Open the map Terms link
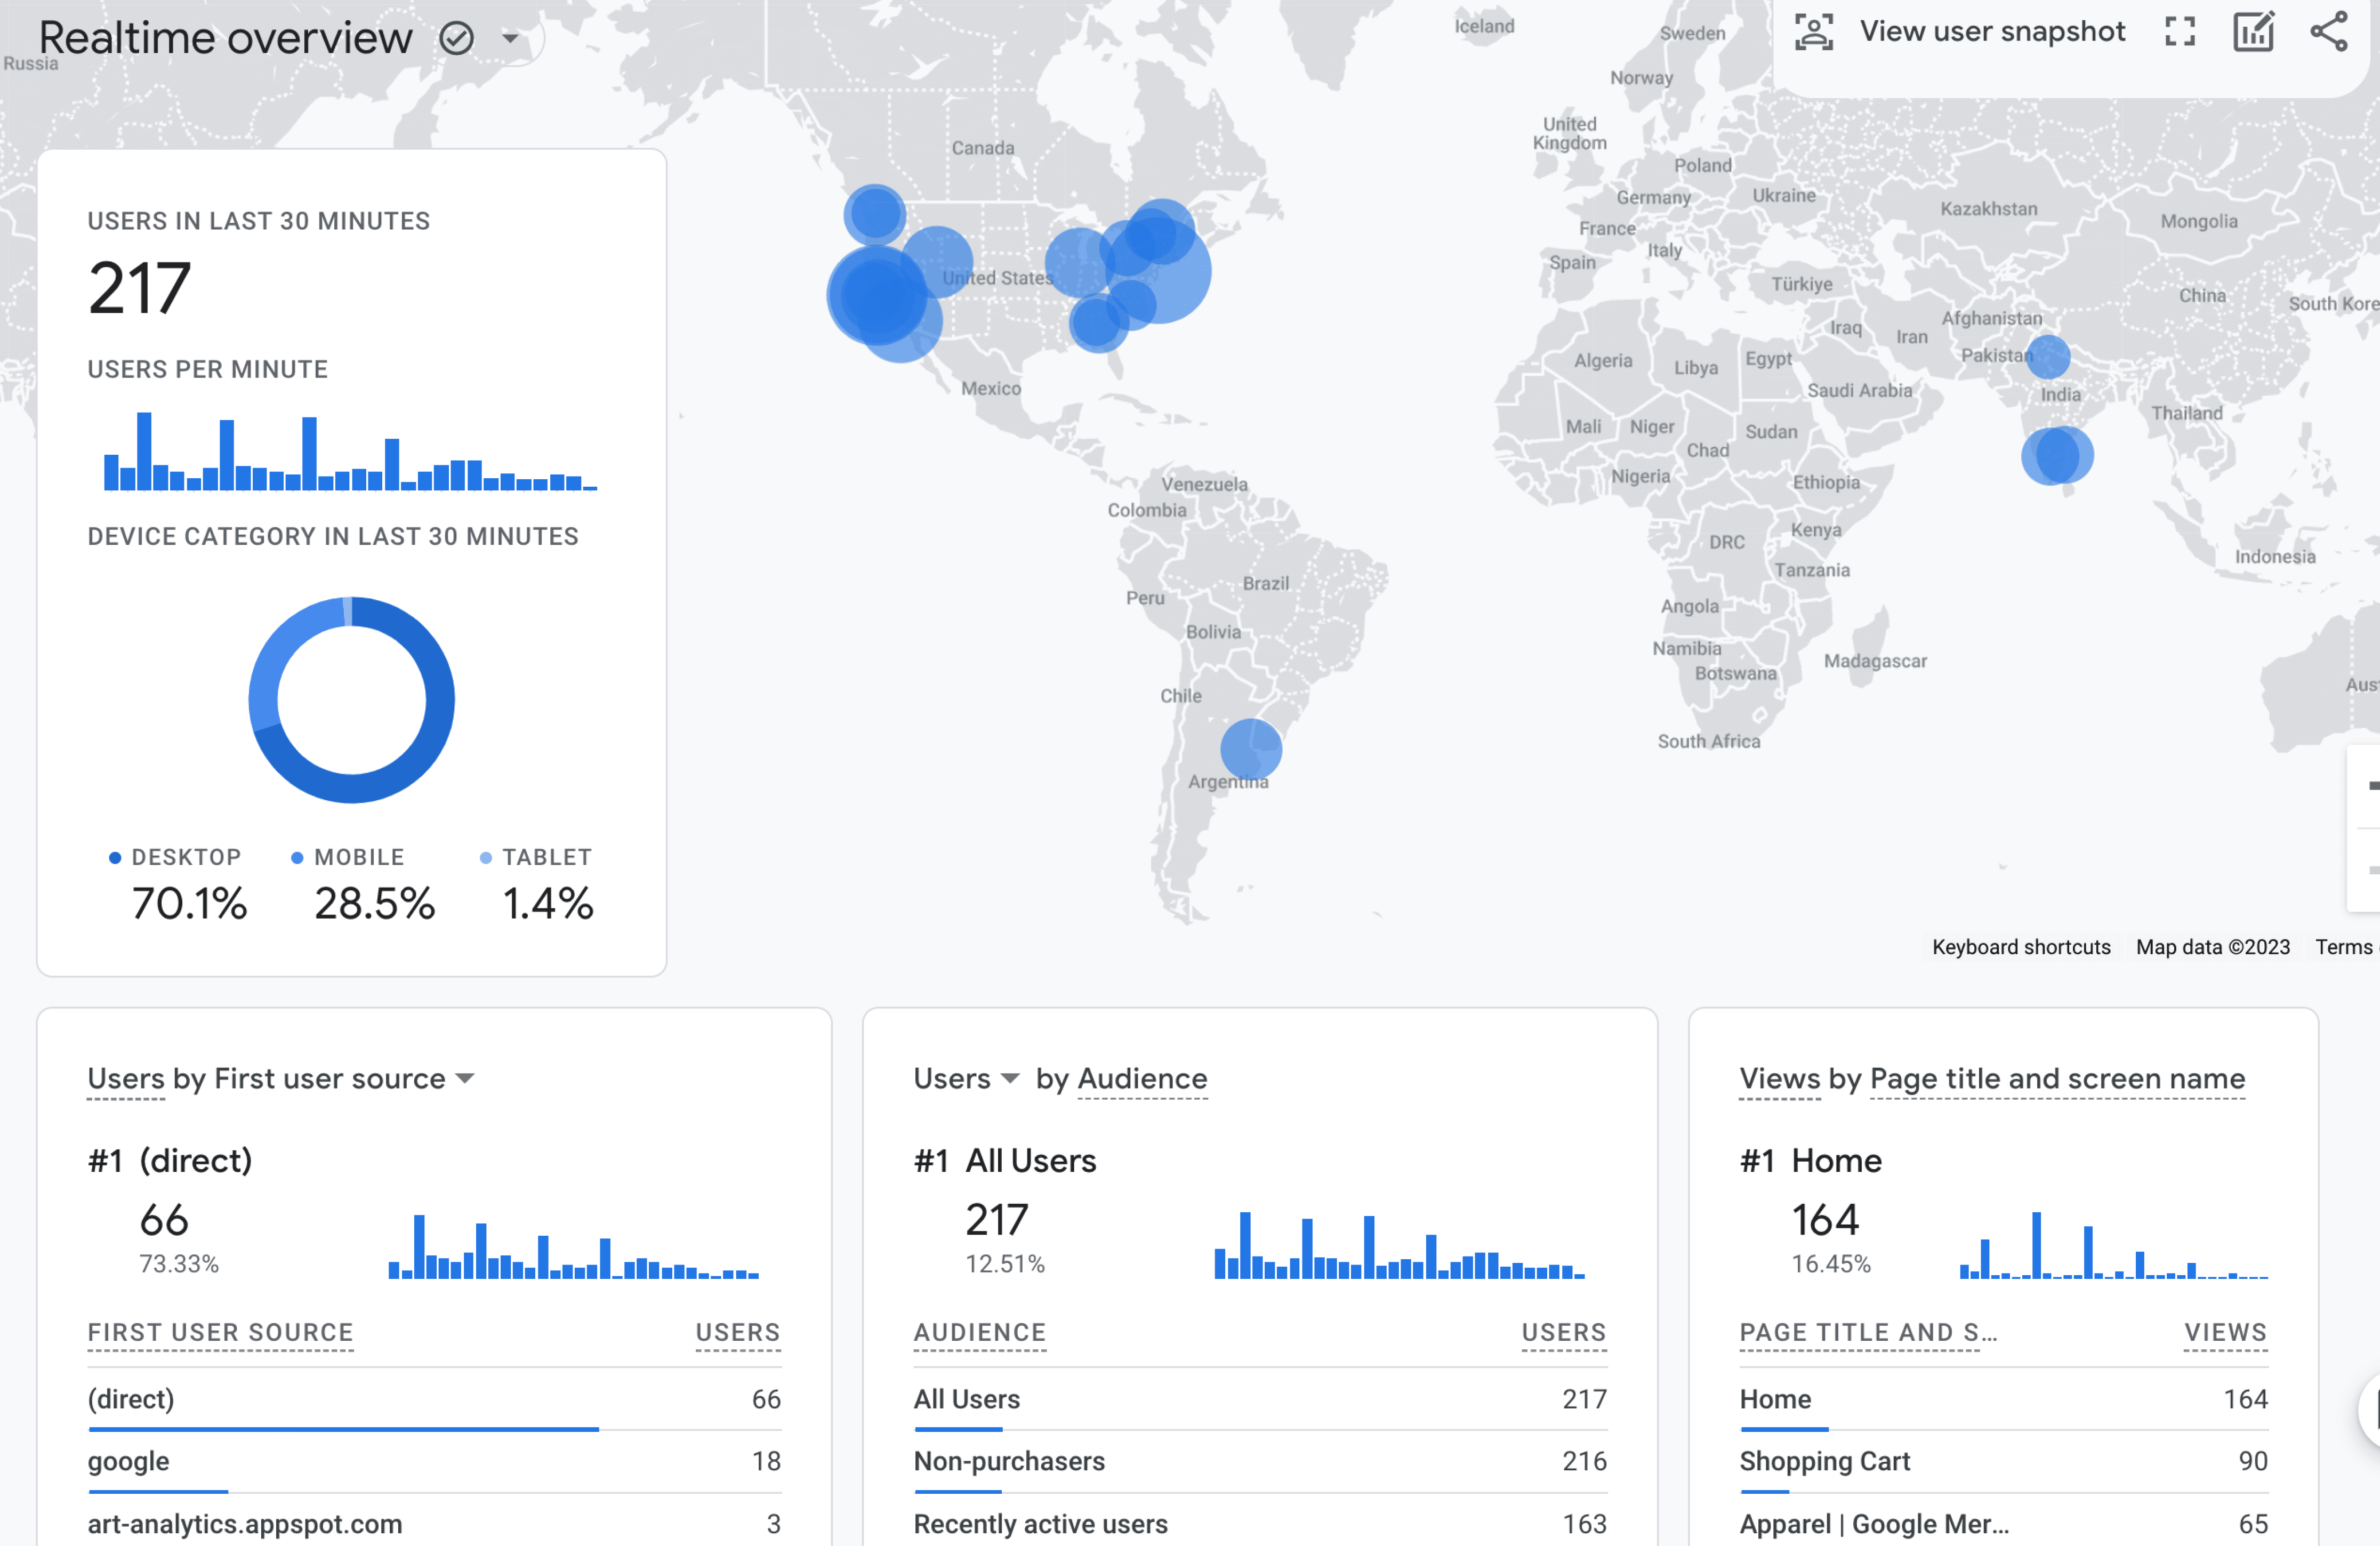 tap(2343, 946)
